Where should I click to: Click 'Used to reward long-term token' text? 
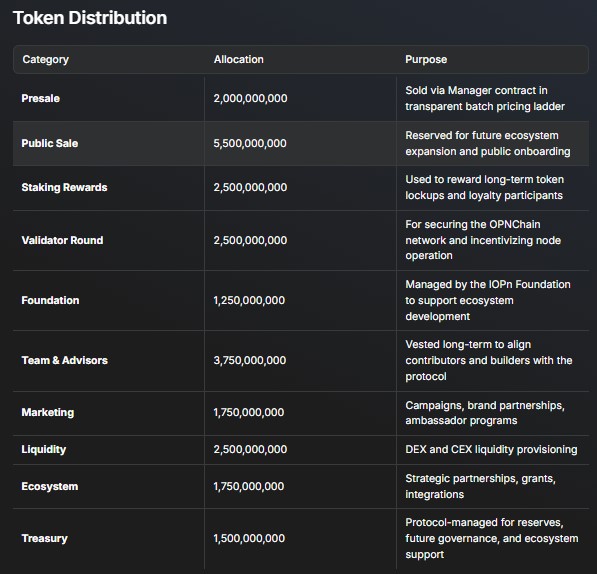(484, 187)
